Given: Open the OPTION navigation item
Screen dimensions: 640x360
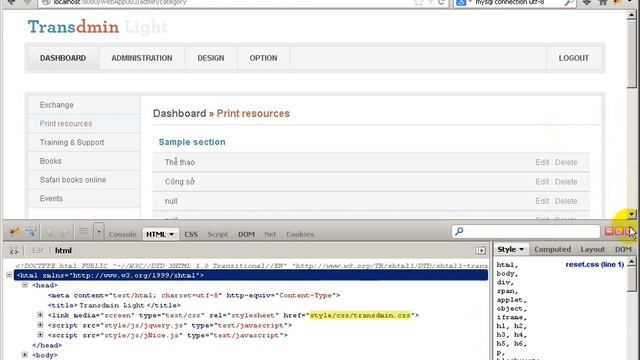Looking at the screenshot, I should 263,58.
